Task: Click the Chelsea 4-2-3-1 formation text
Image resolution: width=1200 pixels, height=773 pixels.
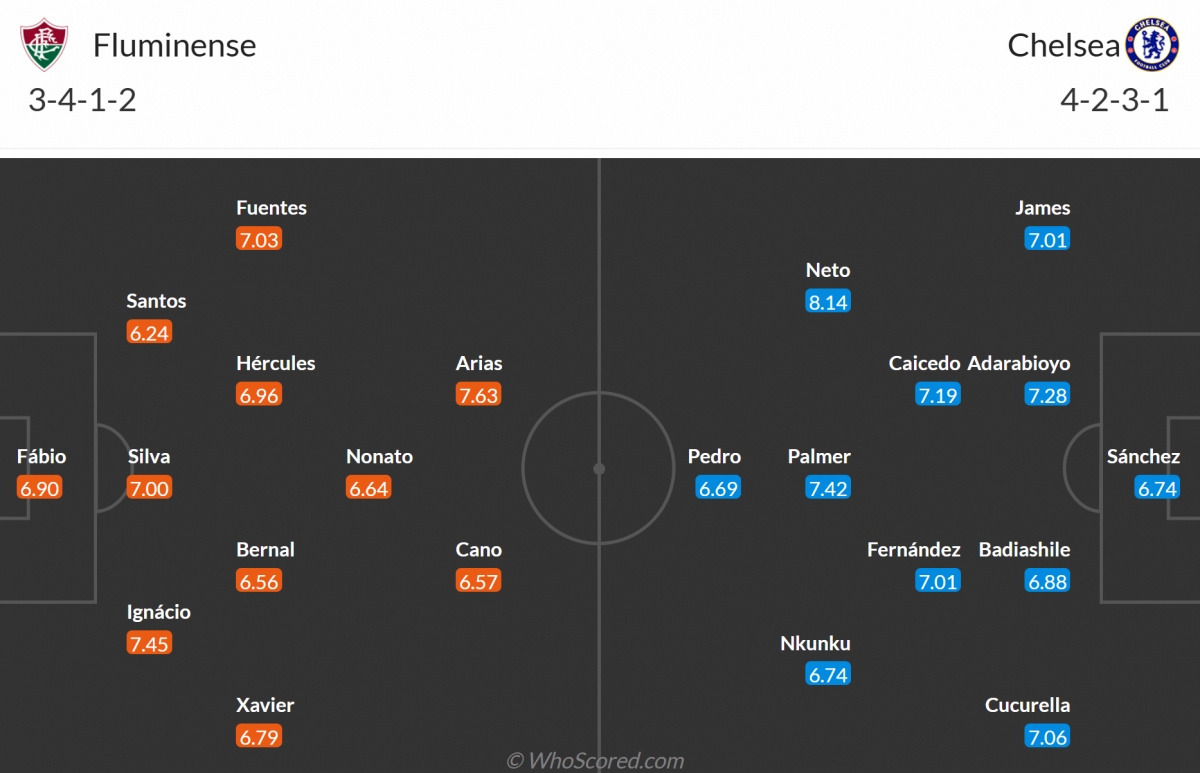Action: (x=1116, y=101)
